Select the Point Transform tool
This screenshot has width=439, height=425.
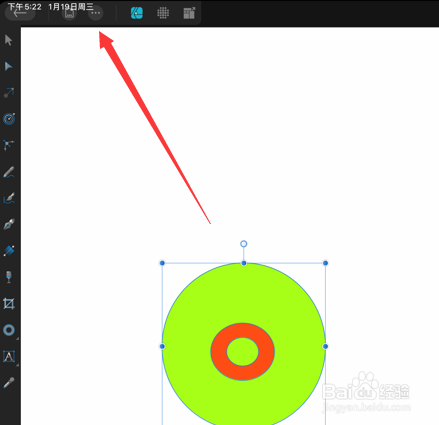(9, 93)
